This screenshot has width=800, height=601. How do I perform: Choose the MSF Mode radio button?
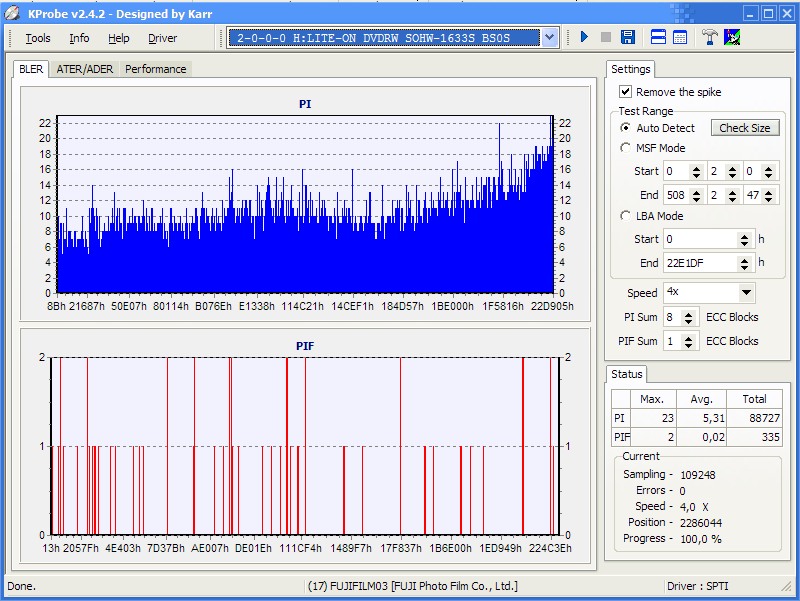[x=626, y=148]
